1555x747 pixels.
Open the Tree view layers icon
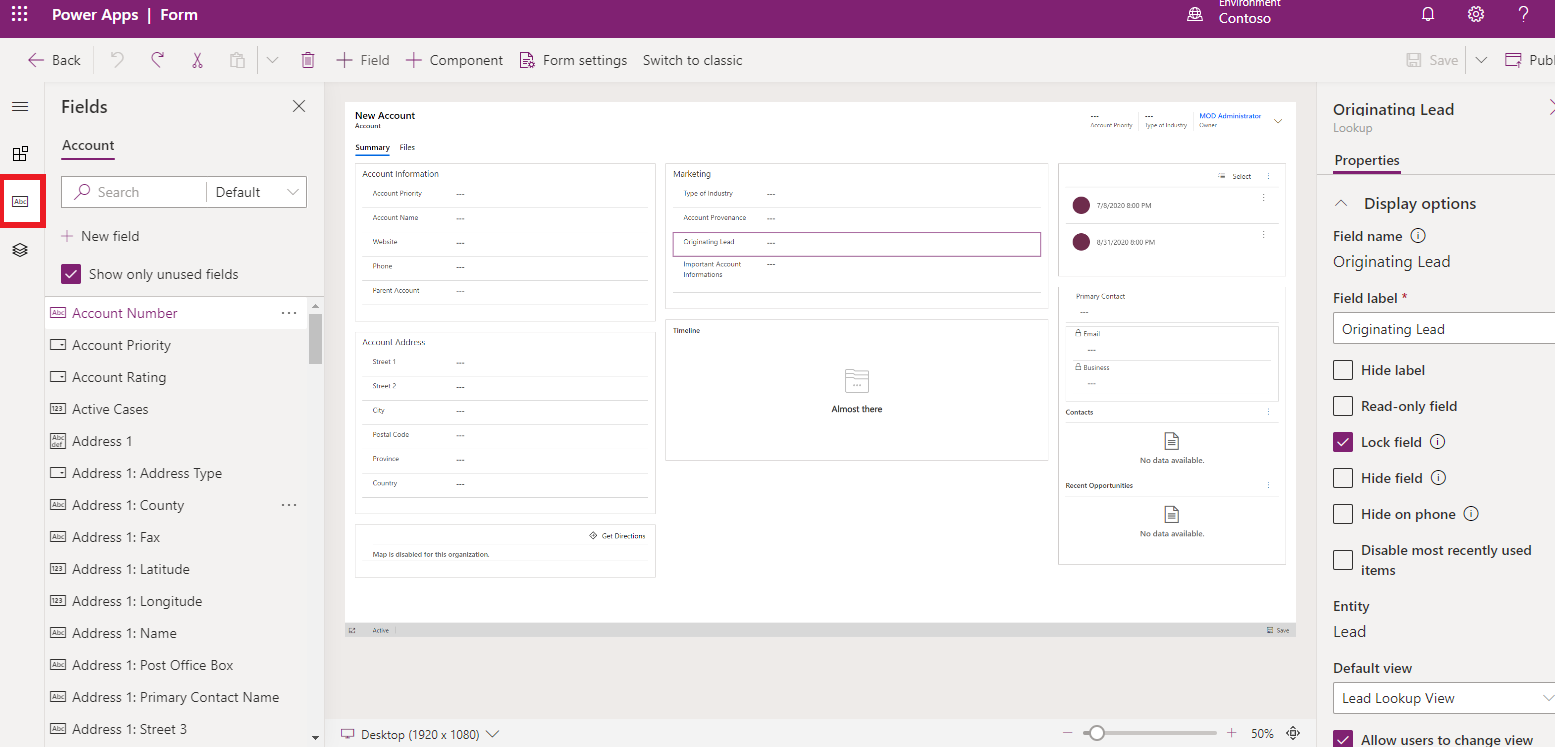point(20,250)
